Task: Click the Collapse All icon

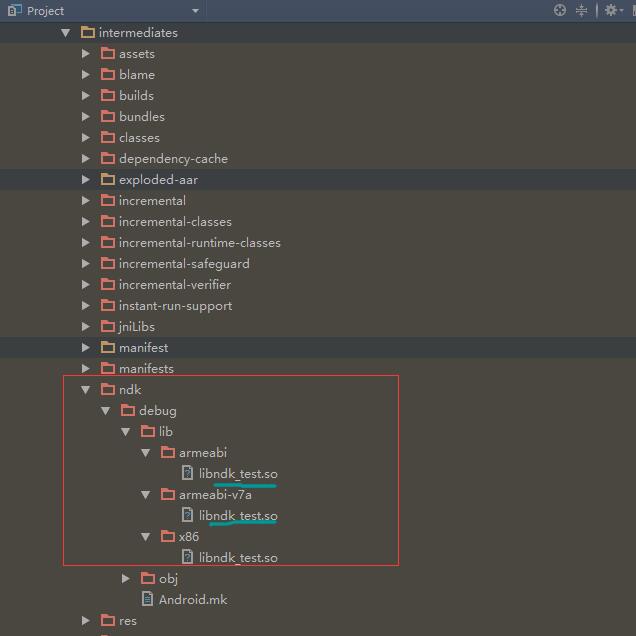Action: [582, 10]
